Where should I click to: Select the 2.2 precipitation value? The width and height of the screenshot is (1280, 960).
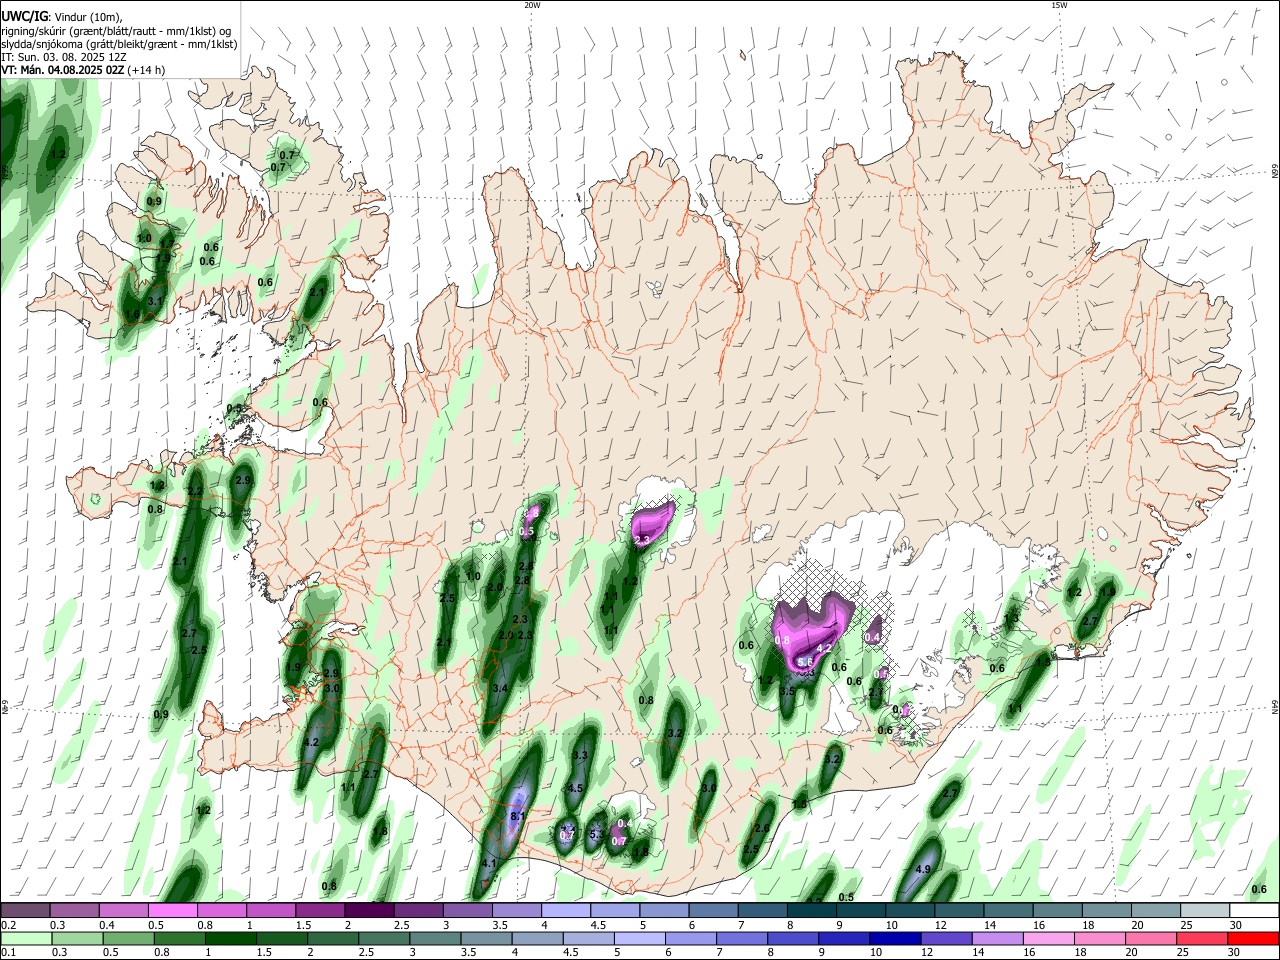[195, 490]
